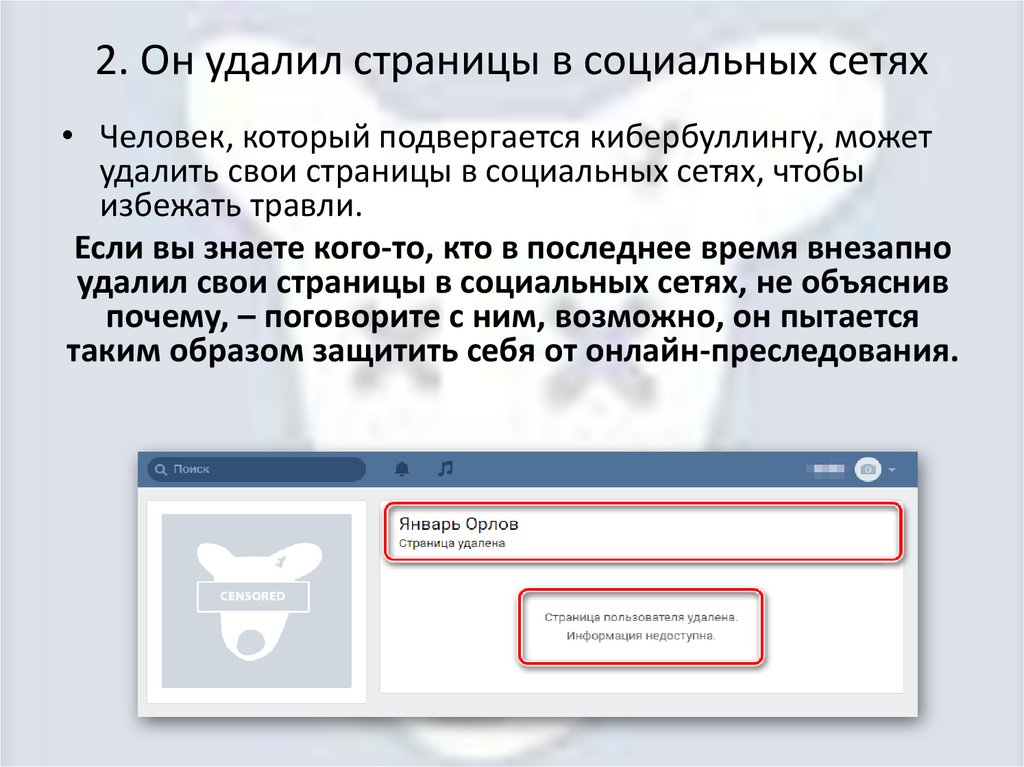Click the bold paragraph starting with "Если вы знаете"

(x=512, y=300)
